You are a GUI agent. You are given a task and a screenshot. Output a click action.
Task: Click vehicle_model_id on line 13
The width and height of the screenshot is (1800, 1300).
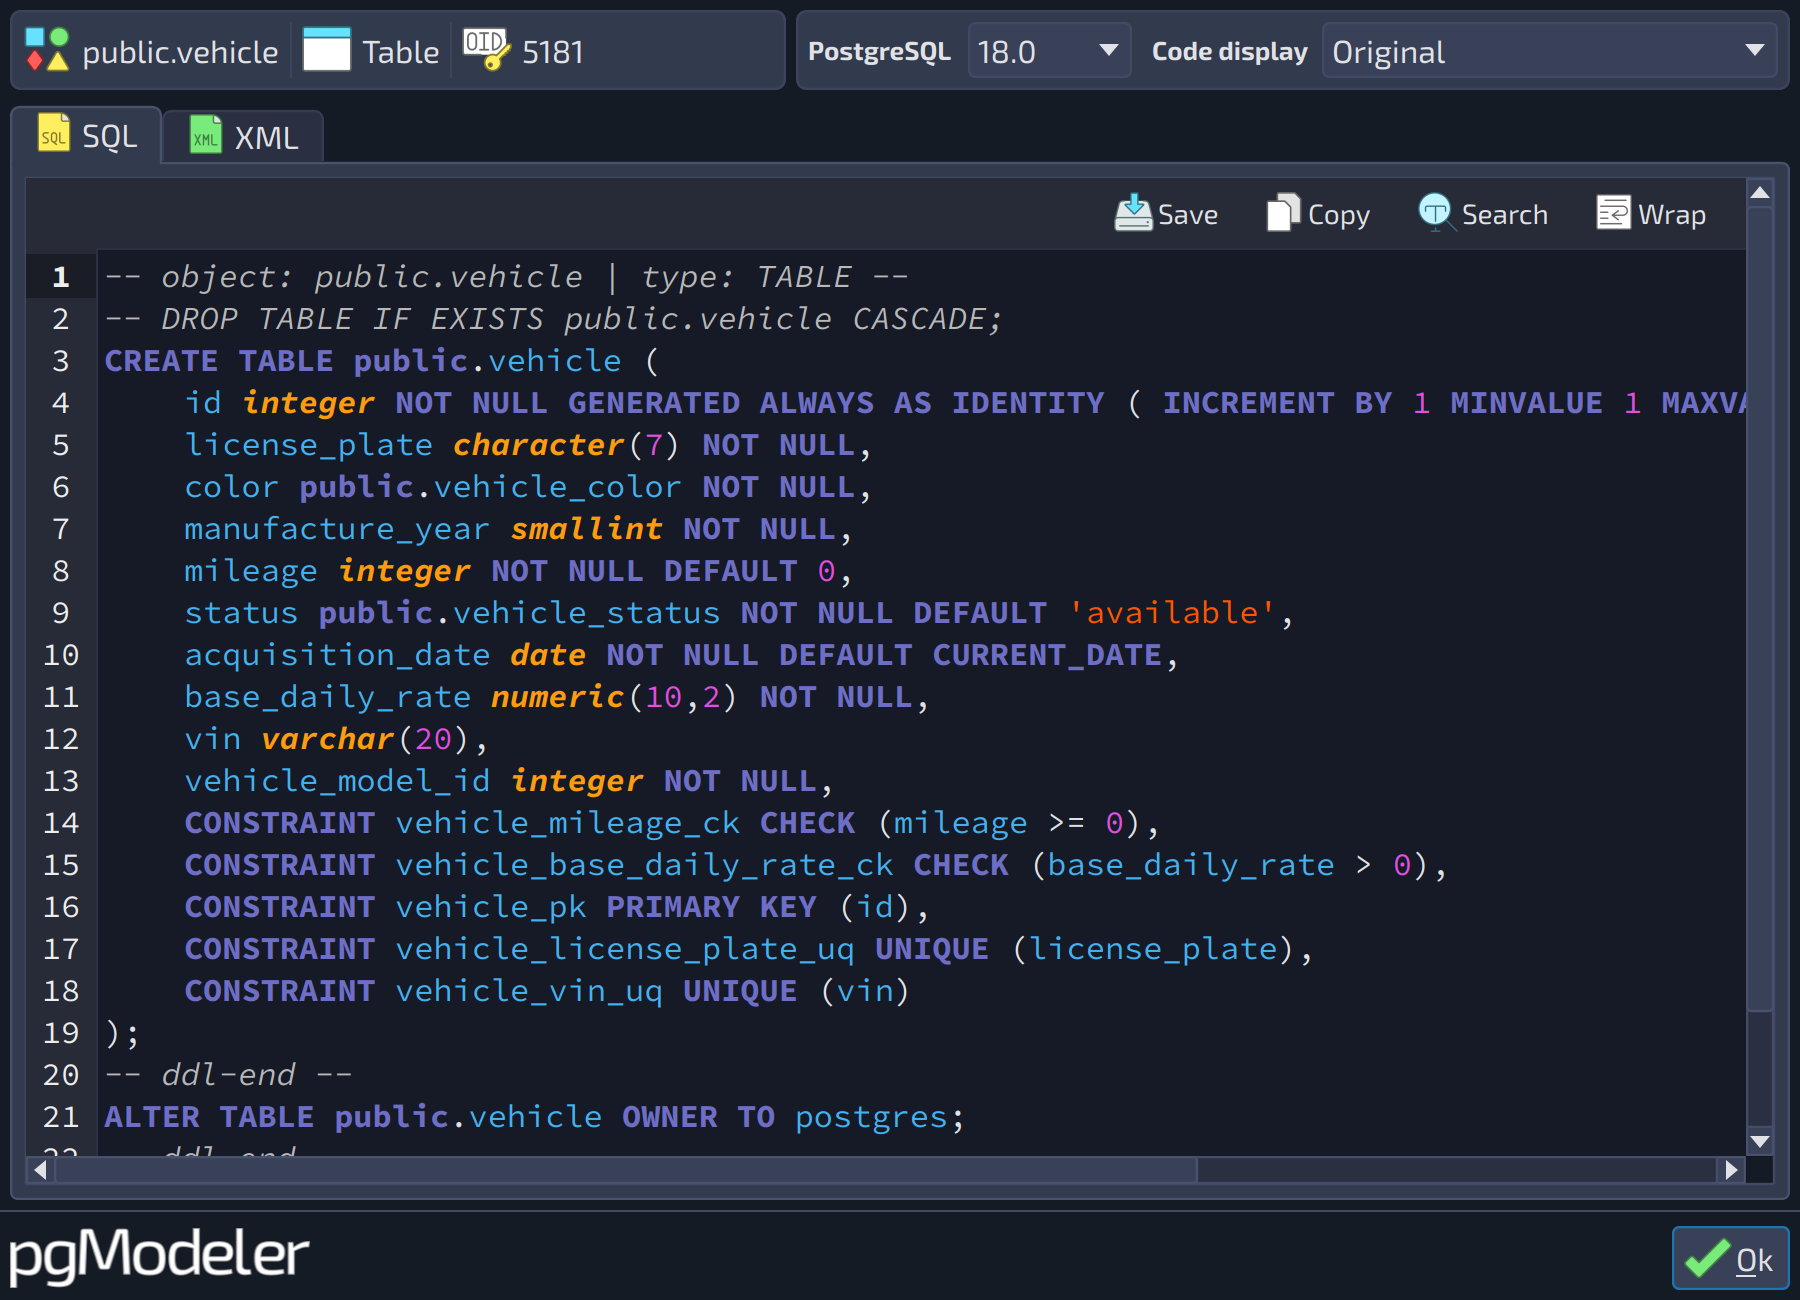point(337,781)
